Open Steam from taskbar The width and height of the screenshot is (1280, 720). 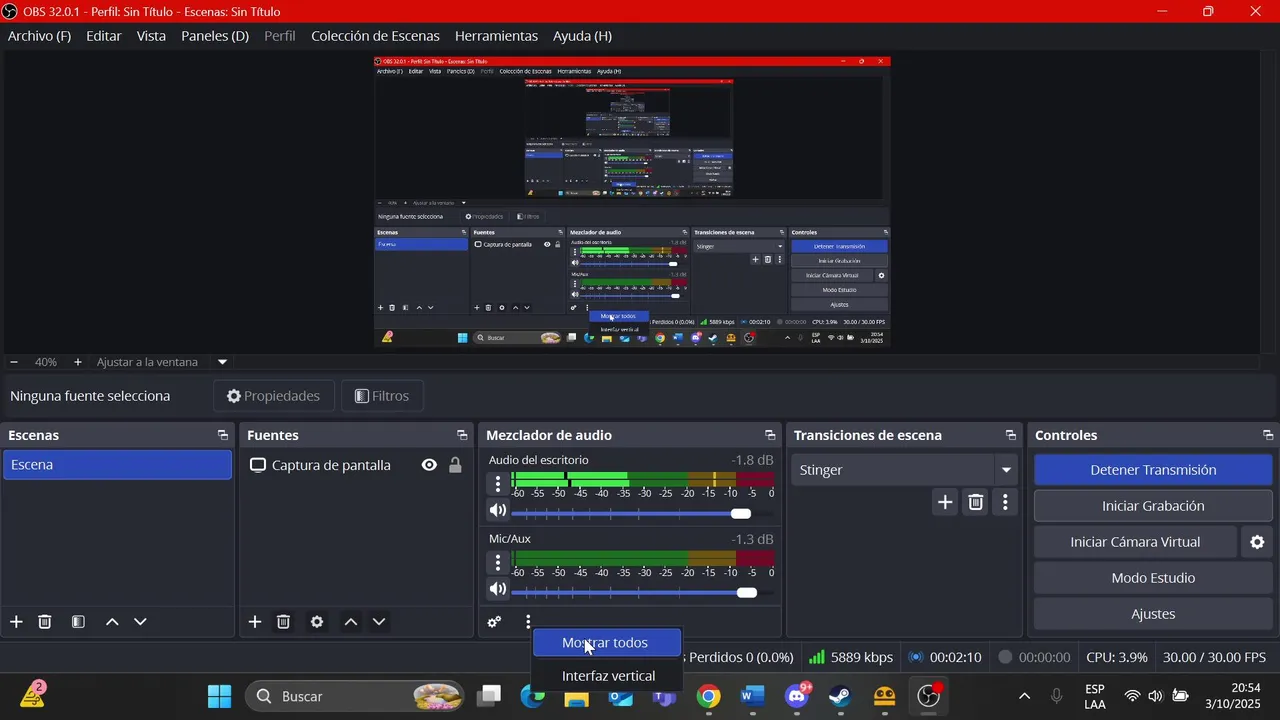[x=840, y=696]
